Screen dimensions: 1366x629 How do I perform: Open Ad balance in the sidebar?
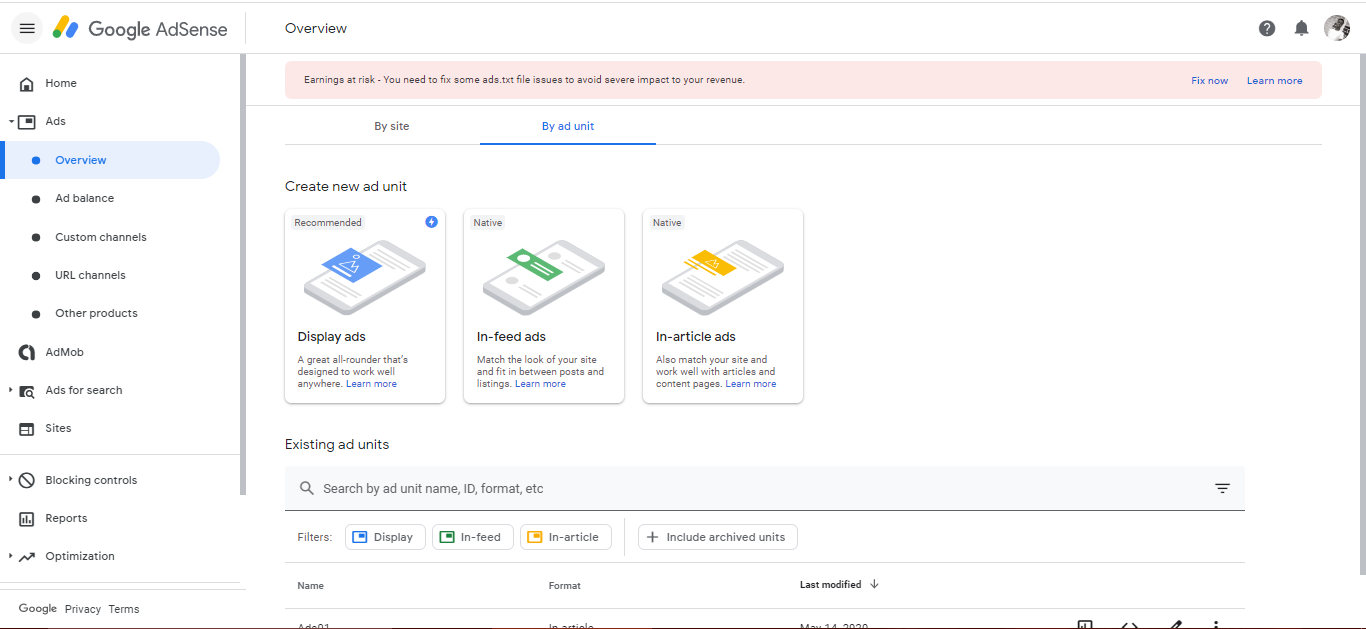point(84,198)
